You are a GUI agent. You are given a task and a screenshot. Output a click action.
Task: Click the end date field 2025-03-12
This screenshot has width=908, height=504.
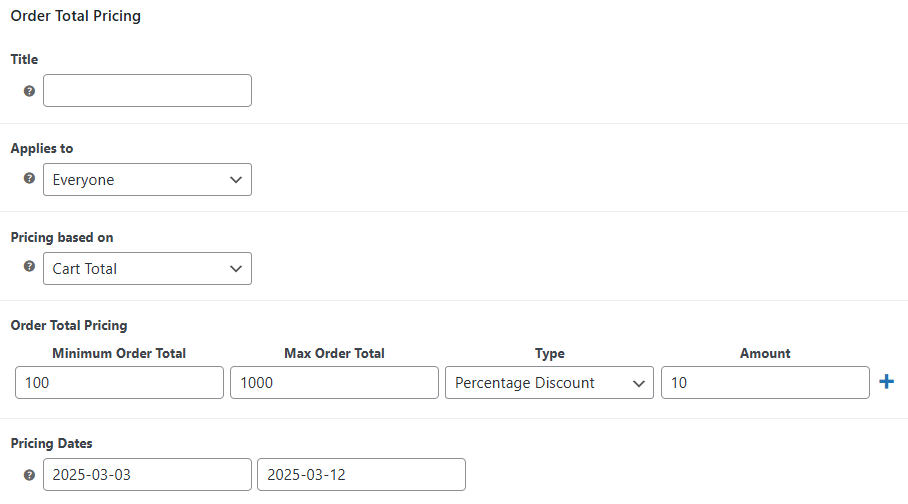[361, 474]
